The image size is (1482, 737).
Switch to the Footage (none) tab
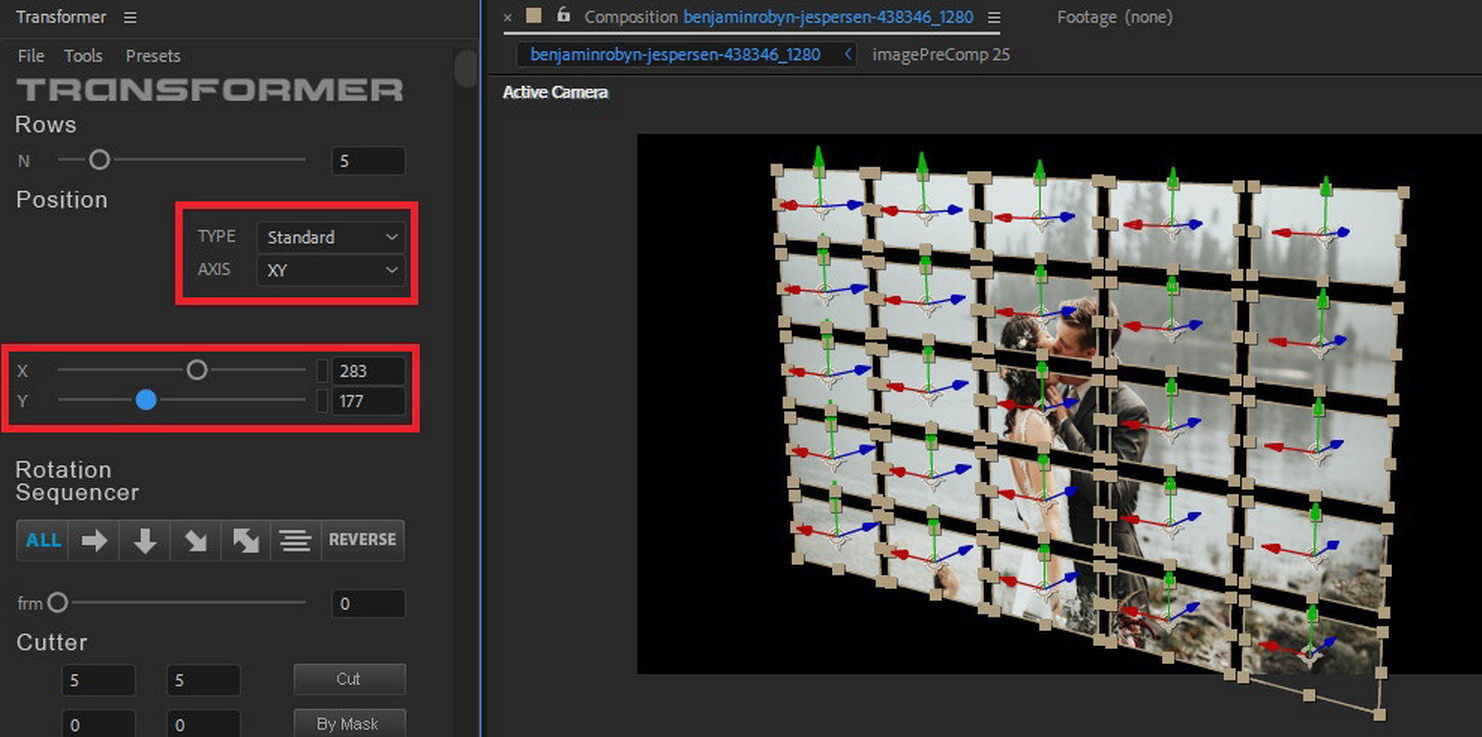(x=1114, y=17)
